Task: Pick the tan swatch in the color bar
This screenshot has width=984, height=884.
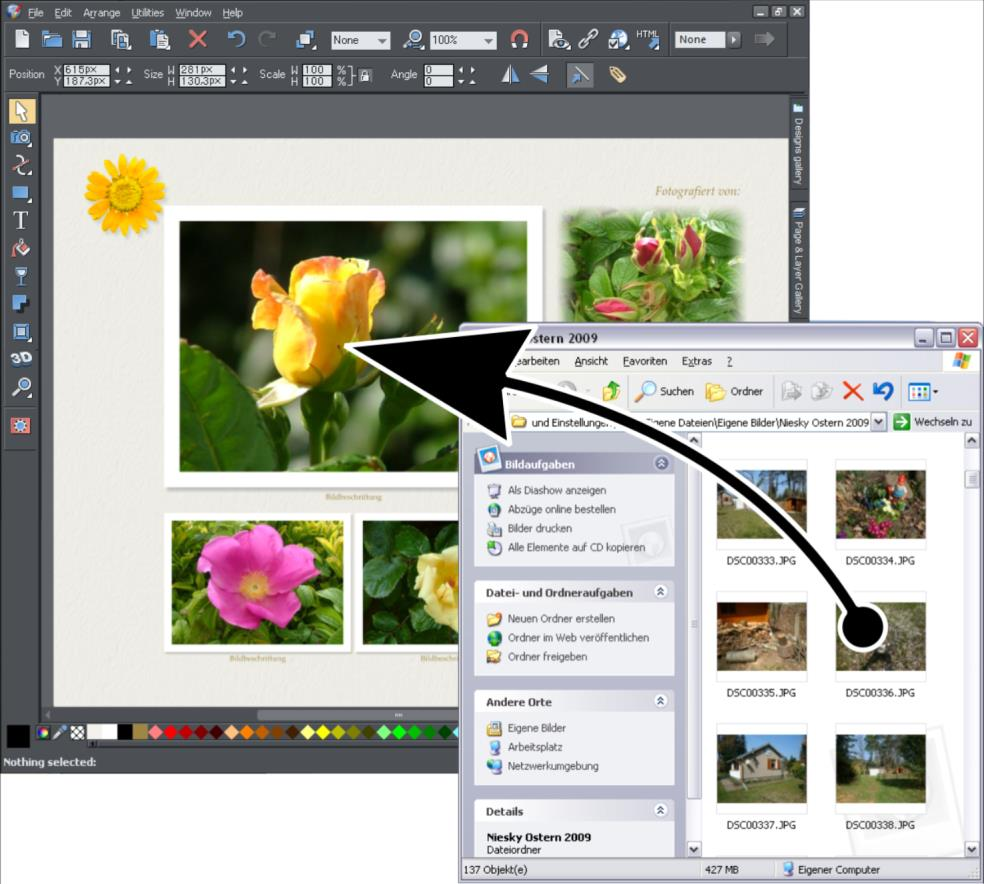Action: point(140,732)
